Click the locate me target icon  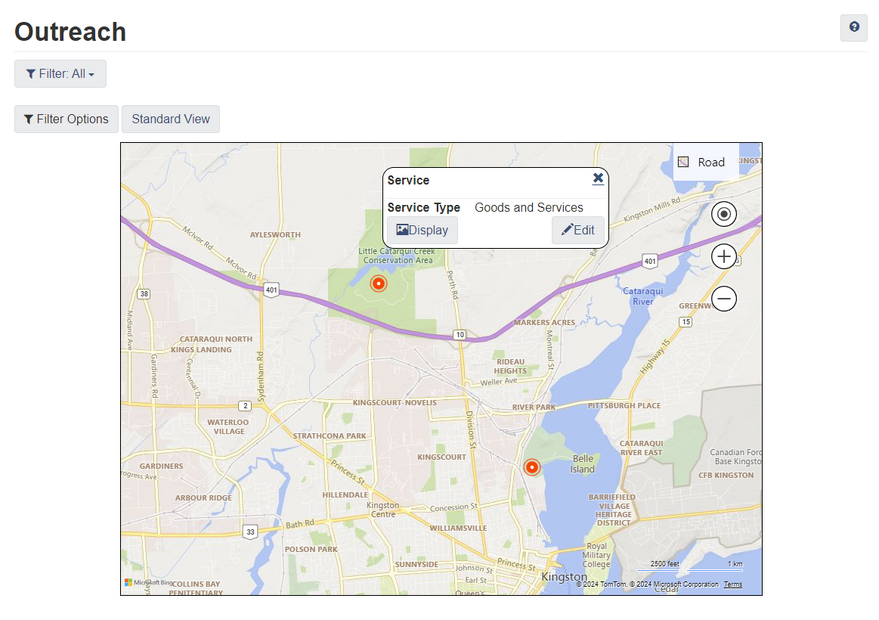[724, 214]
